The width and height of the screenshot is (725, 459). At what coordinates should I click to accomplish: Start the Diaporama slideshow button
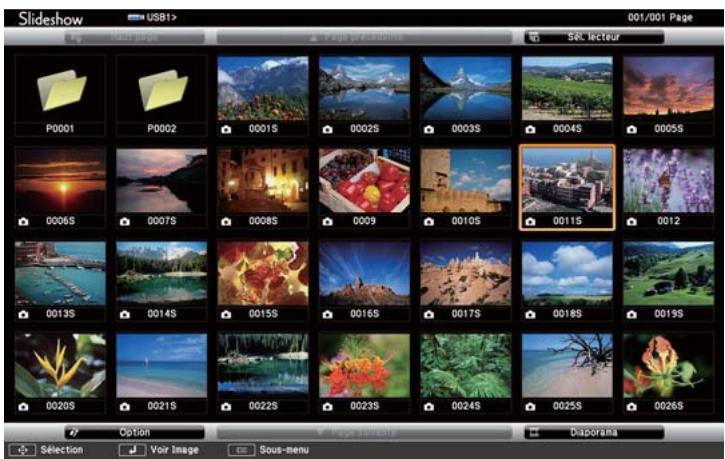pyautogui.click(x=594, y=432)
